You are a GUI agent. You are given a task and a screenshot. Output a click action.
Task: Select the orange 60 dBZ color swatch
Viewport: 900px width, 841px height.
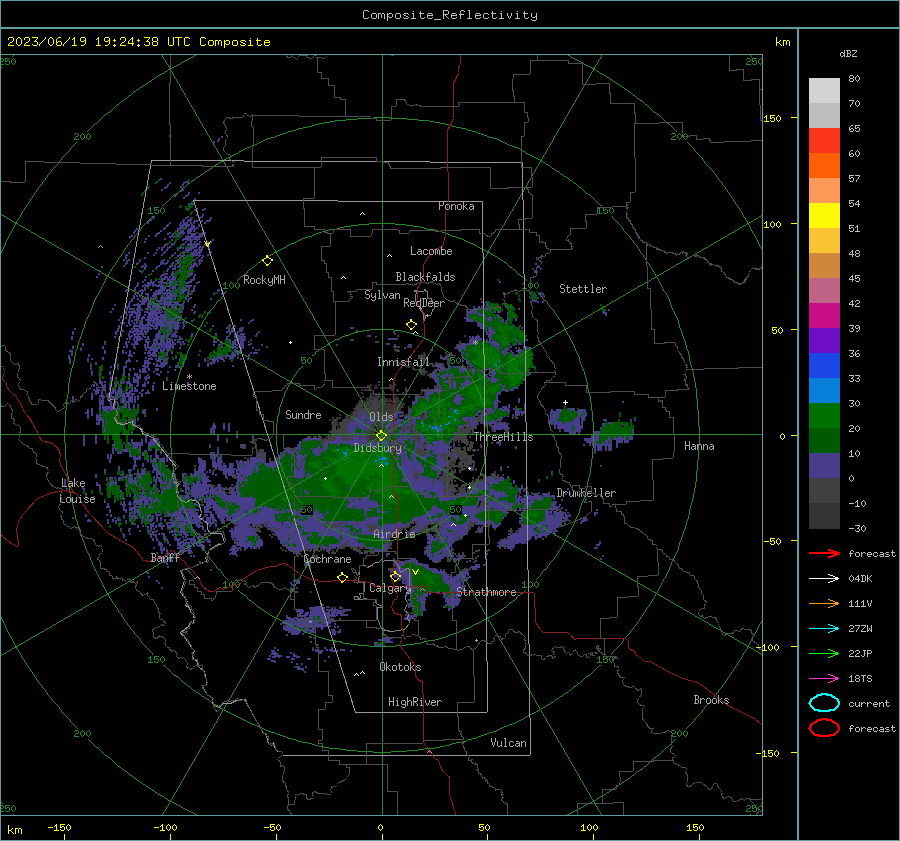click(824, 165)
